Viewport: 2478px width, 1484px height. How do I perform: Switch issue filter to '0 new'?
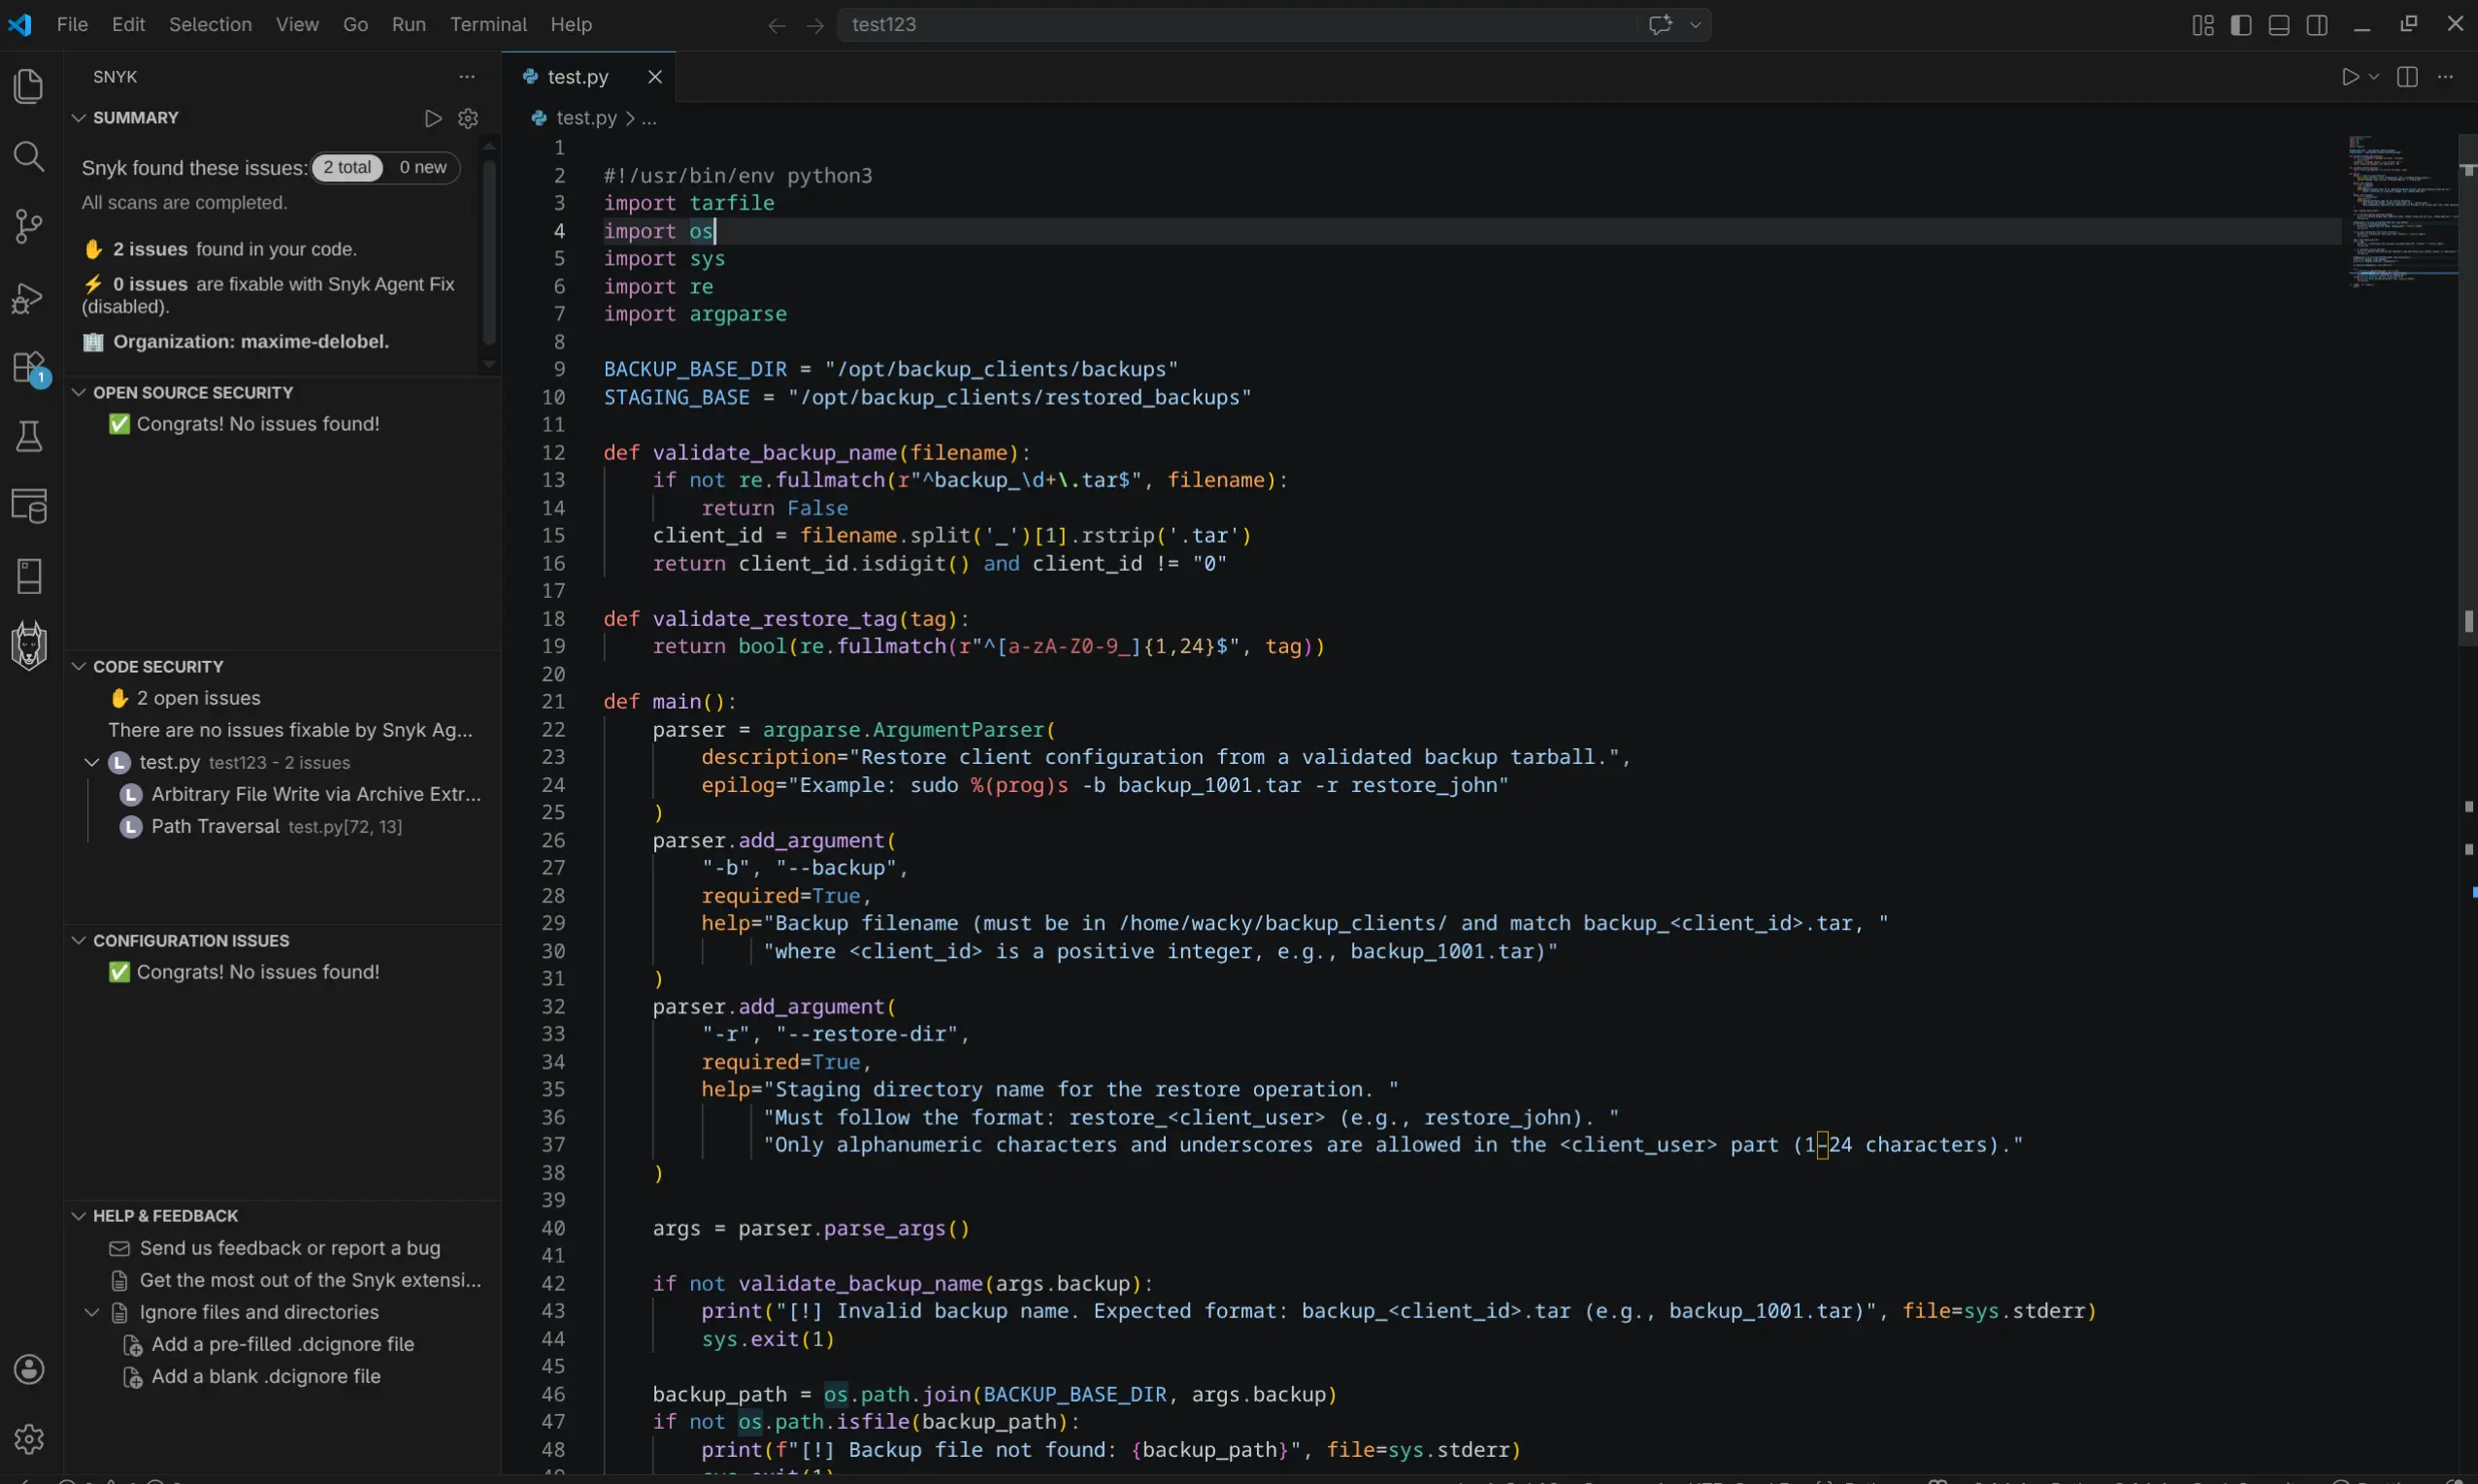[423, 167]
